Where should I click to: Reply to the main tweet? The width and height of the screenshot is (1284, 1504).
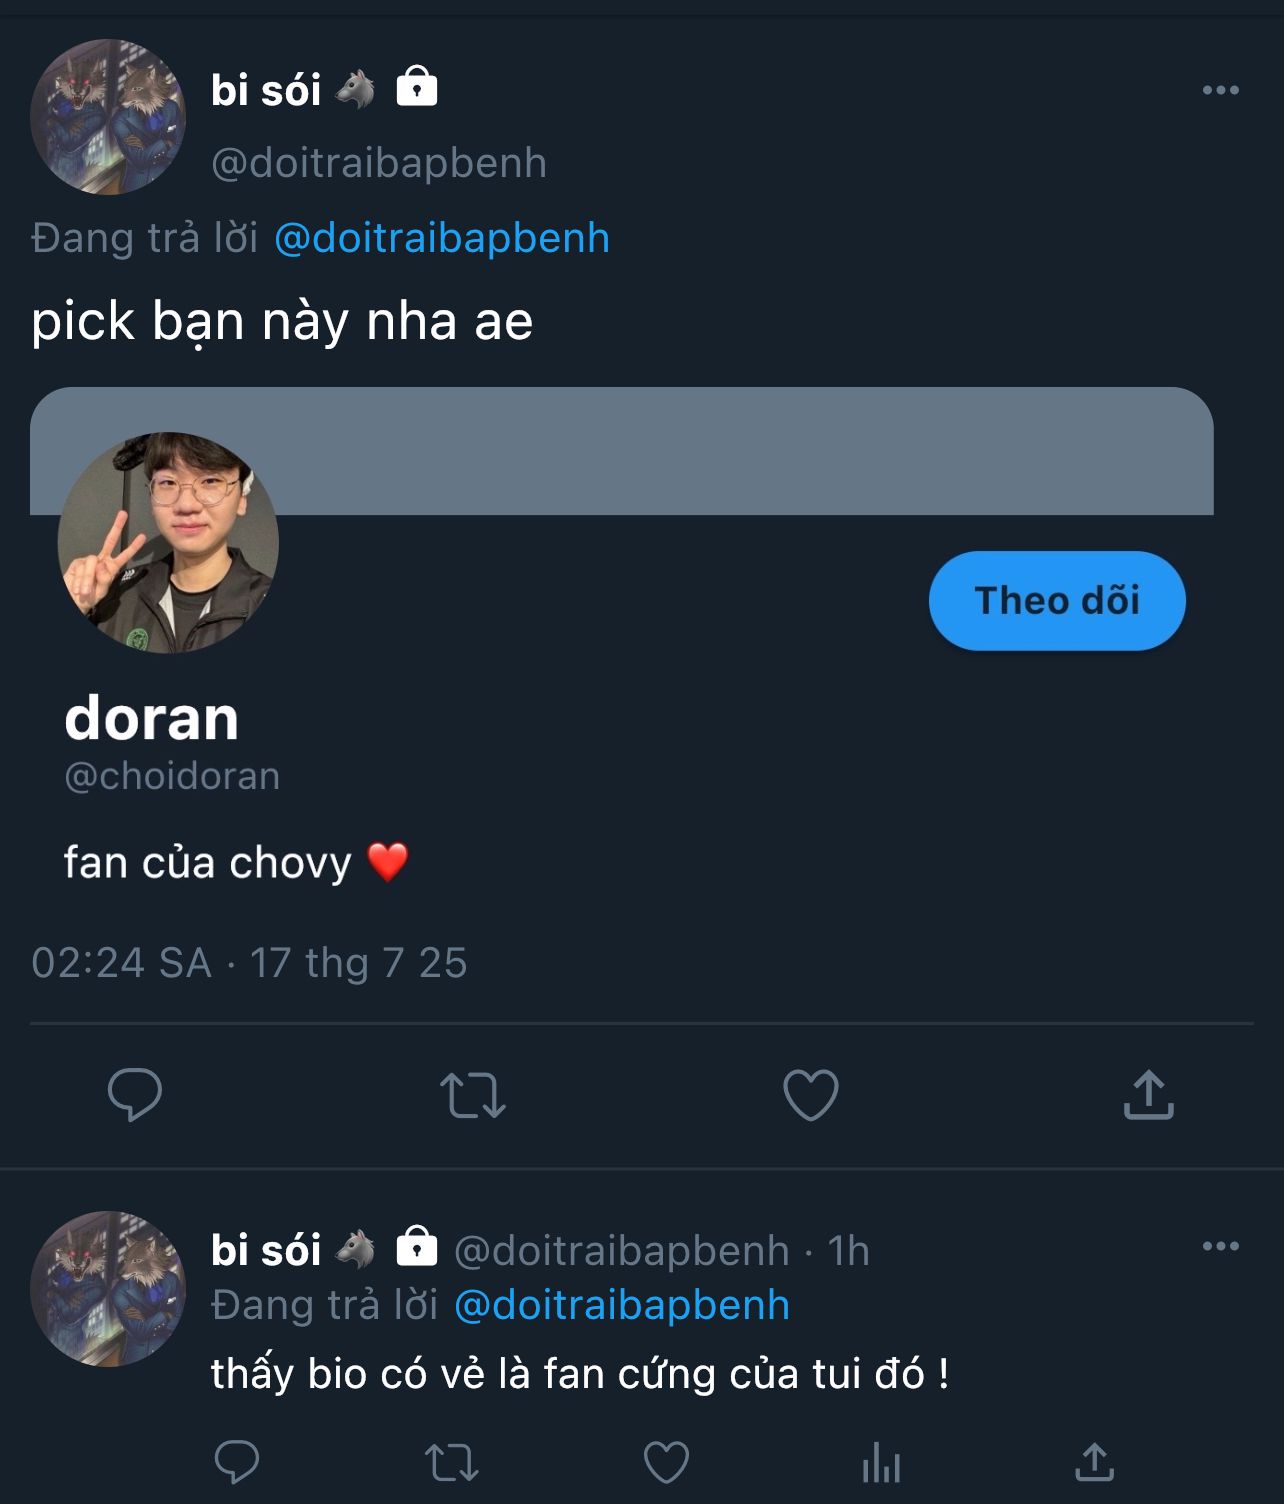tap(135, 1094)
